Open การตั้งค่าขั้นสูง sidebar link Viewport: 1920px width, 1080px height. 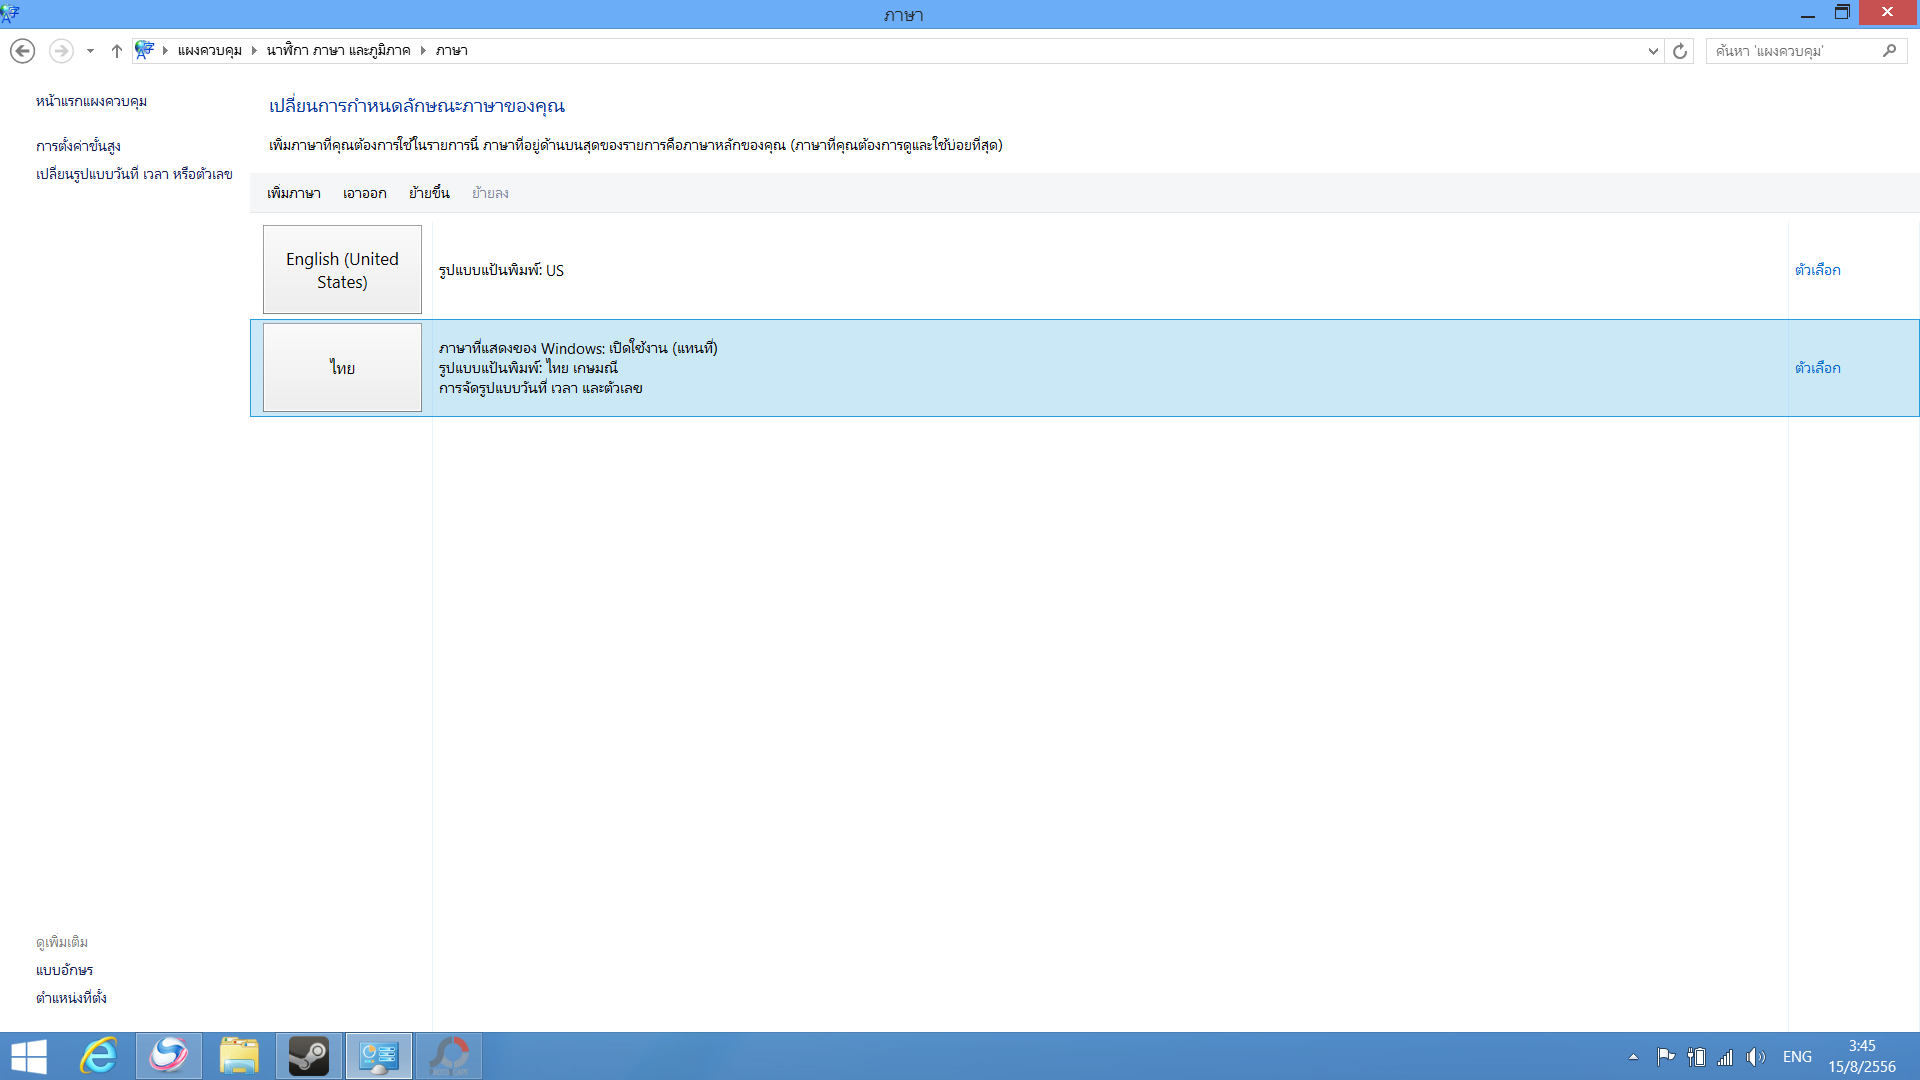click(78, 146)
